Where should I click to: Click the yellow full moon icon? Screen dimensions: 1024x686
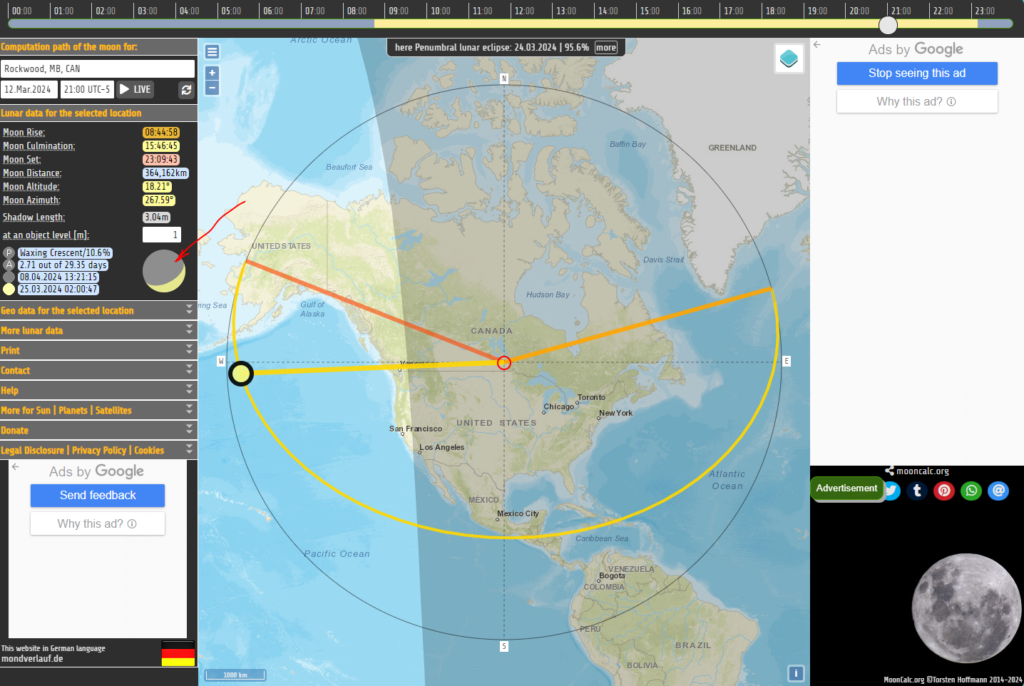pos(8,289)
